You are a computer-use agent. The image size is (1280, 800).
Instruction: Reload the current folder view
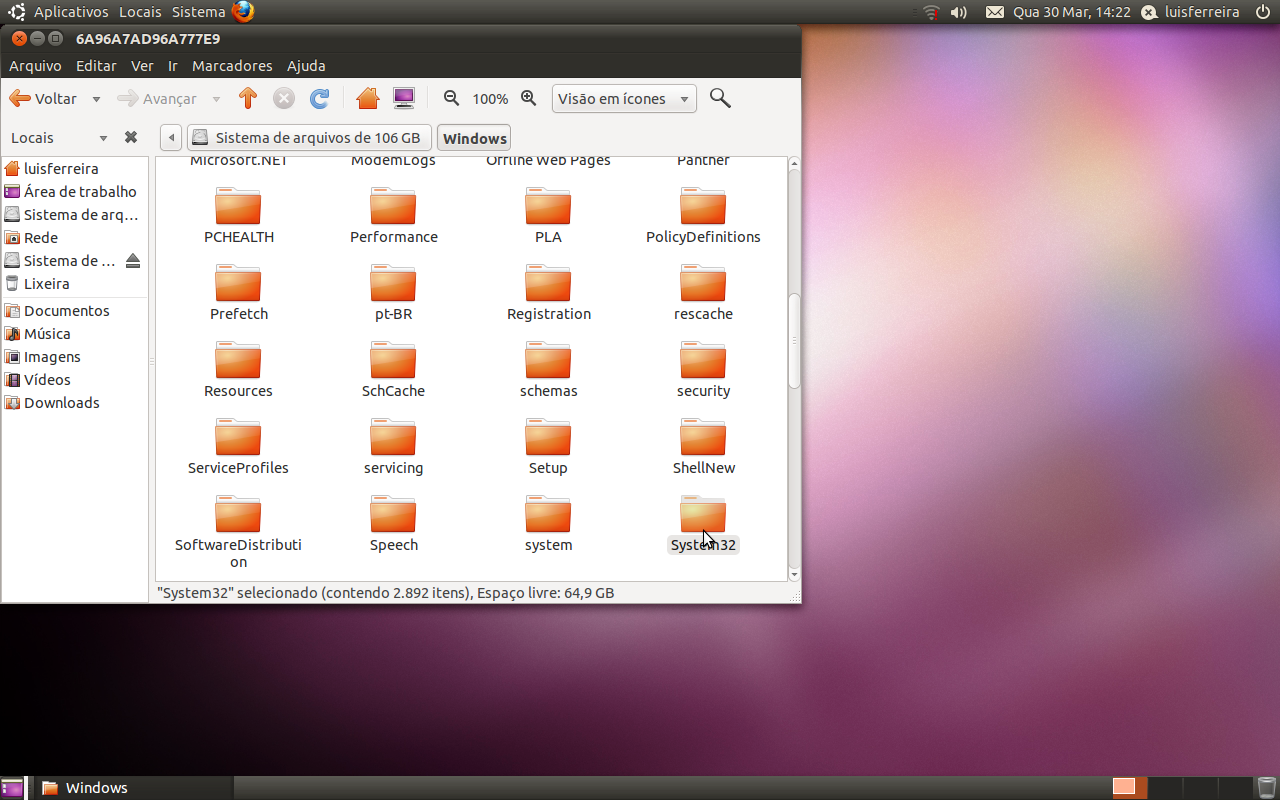pyautogui.click(x=320, y=98)
